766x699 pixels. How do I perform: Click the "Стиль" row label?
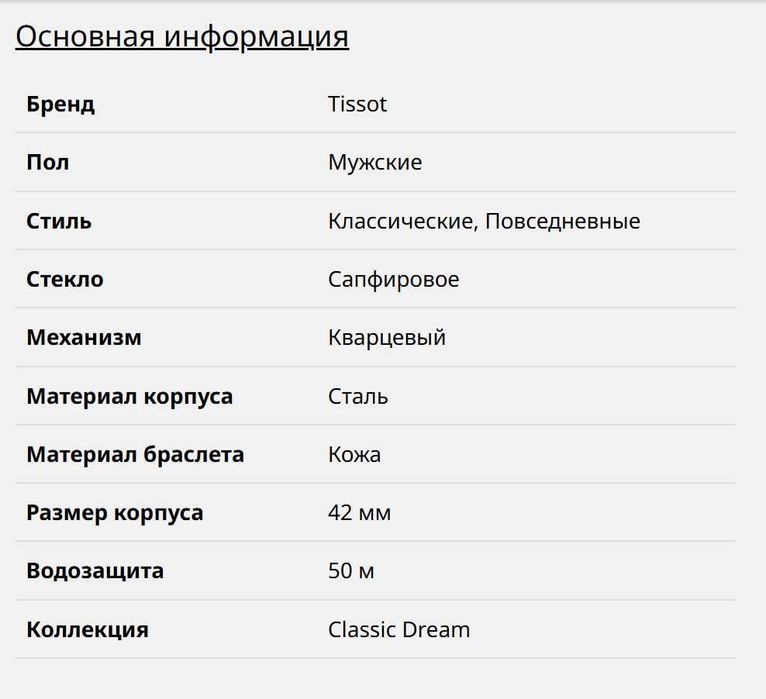tap(59, 221)
